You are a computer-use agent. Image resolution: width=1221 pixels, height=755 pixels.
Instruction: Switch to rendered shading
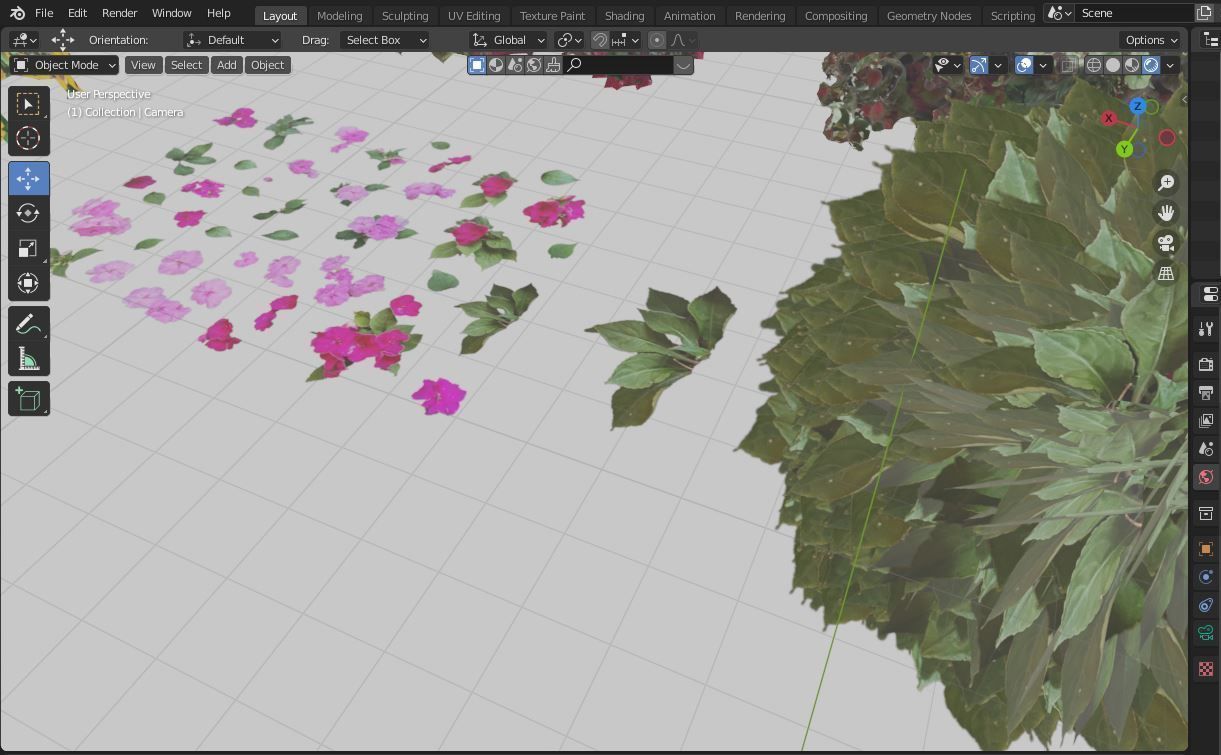(x=1151, y=65)
